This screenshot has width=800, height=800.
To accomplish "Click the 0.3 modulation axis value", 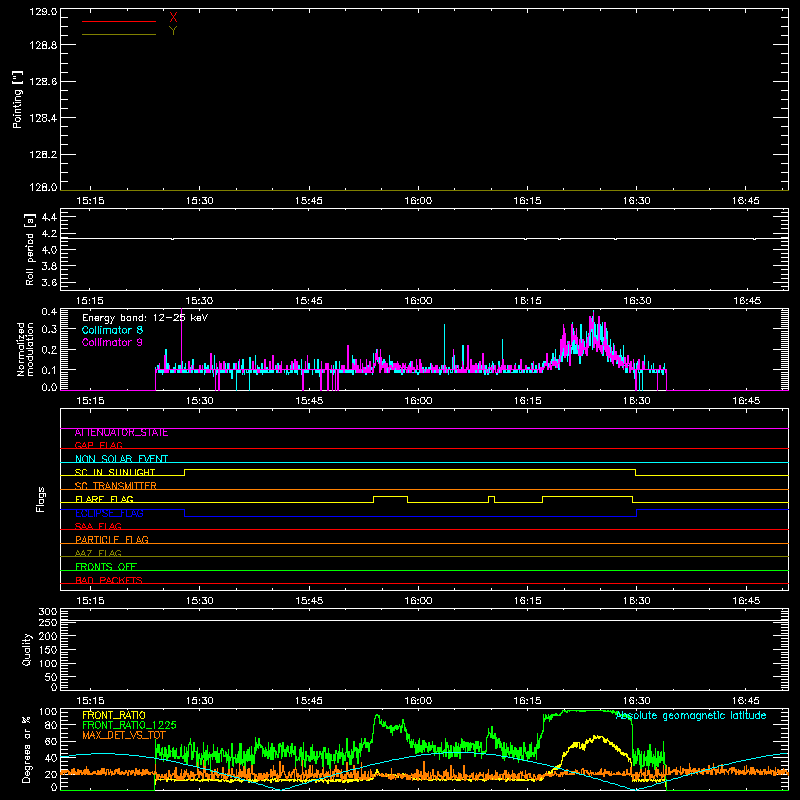I will 49,329.
